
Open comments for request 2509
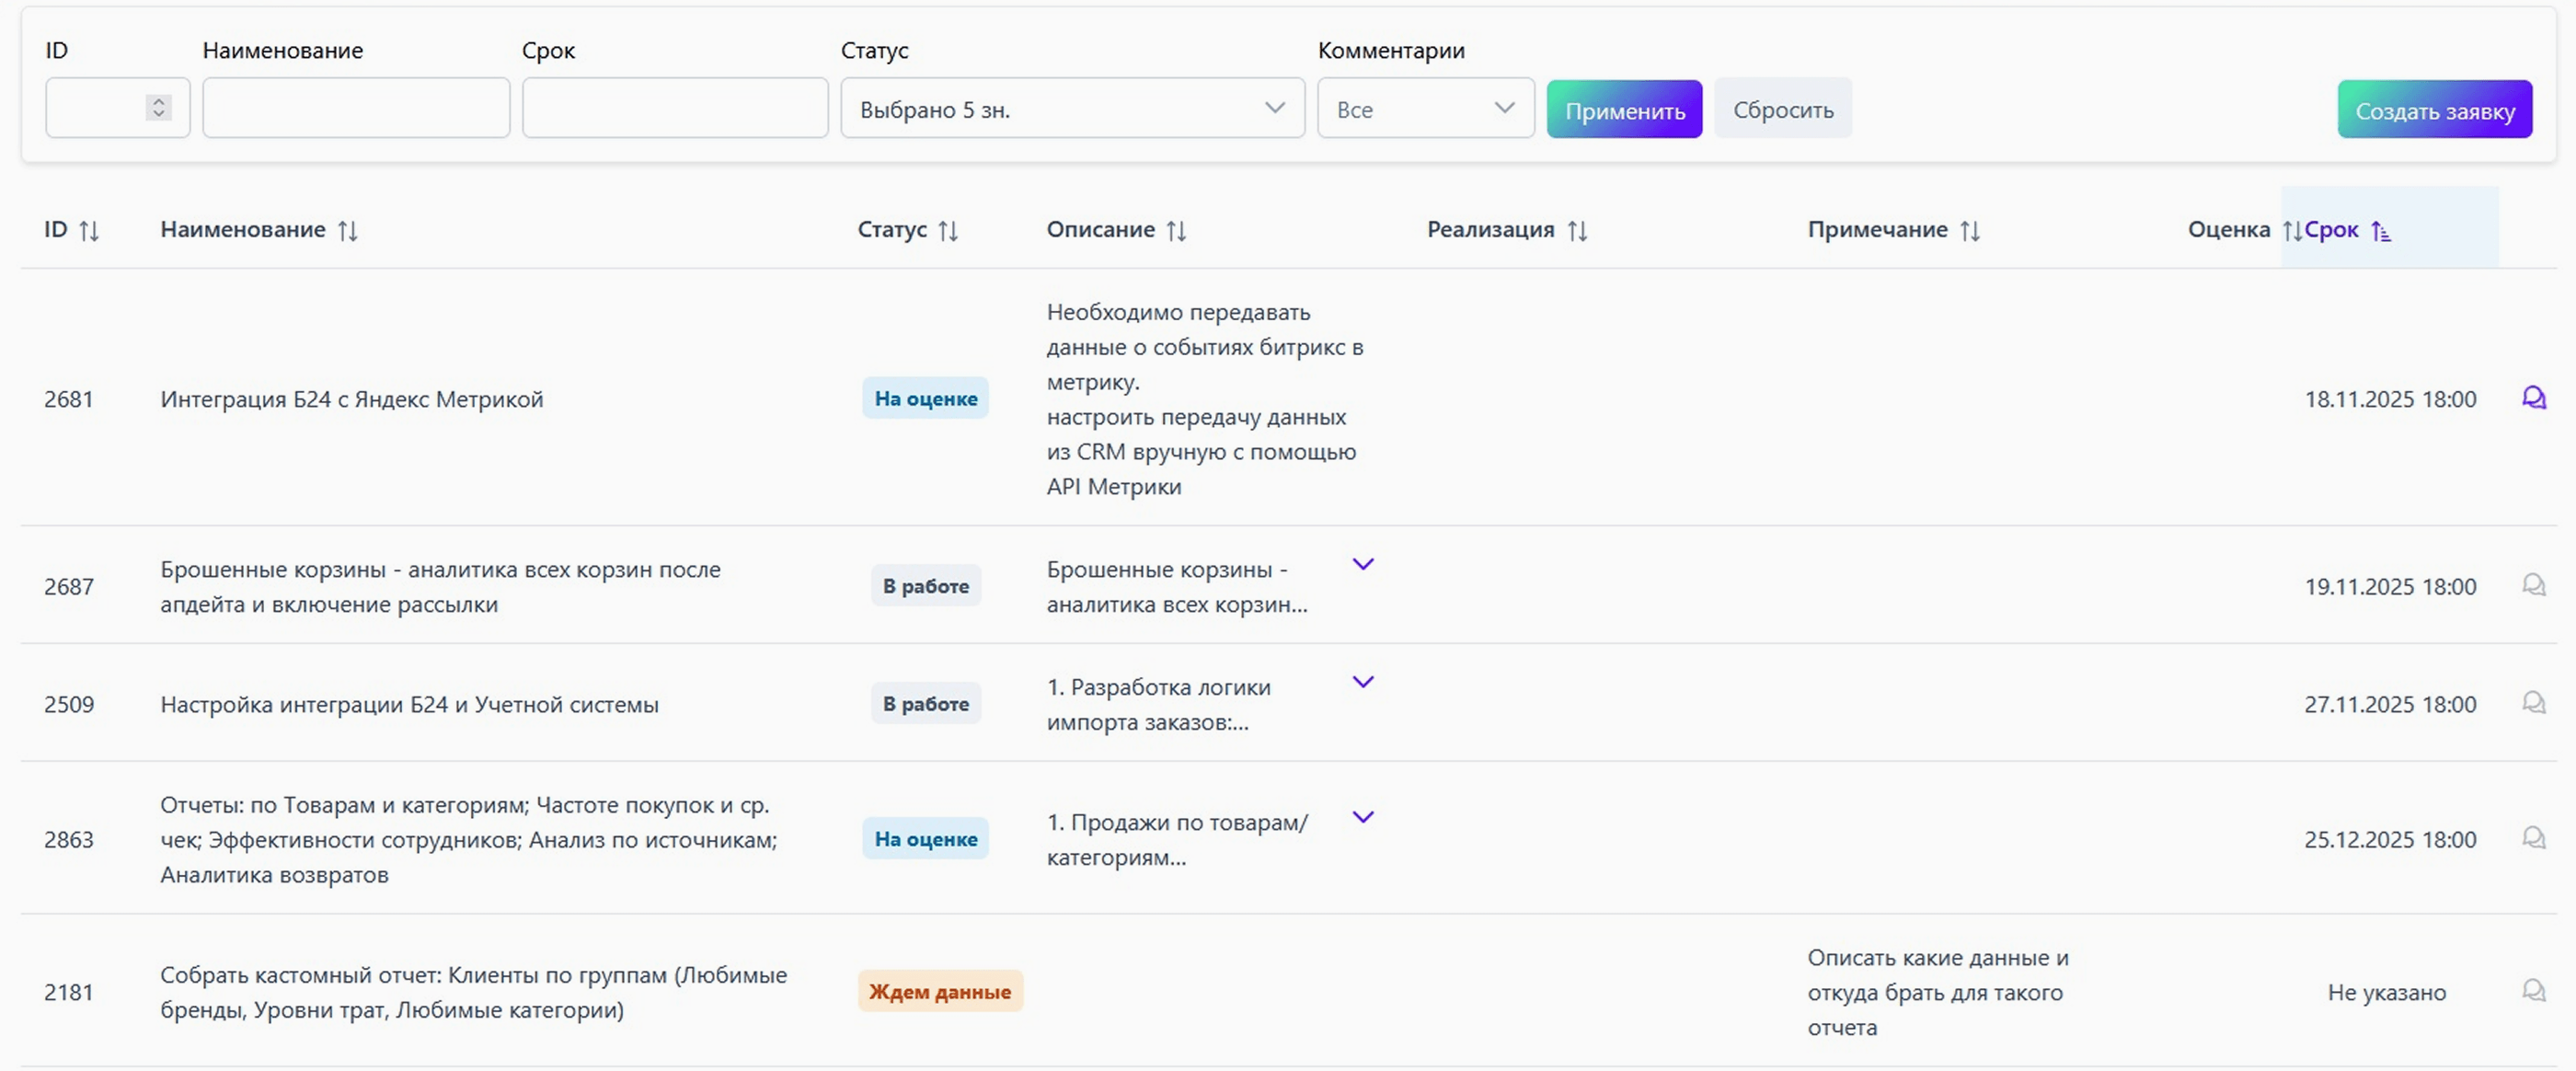pos(2533,703)
